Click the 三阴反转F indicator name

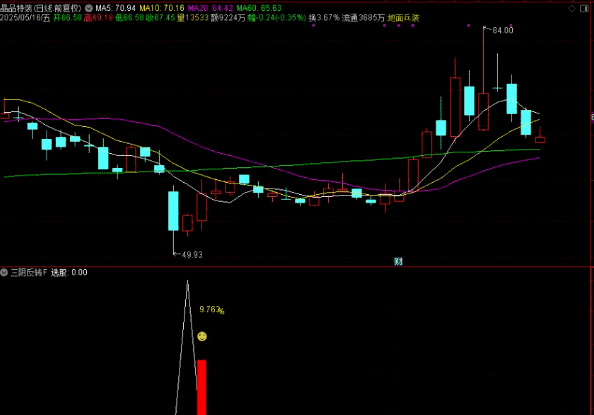click(x=29, y=272)
